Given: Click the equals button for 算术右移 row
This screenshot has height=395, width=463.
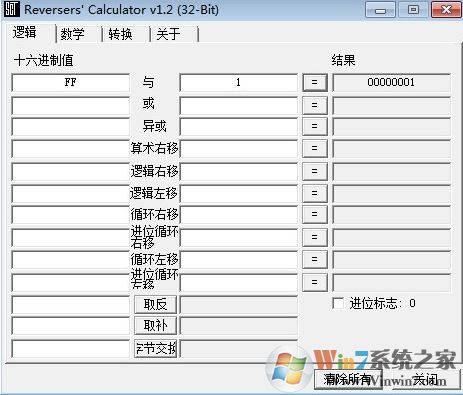Looking at the screenshot, I should pyautogui.click(x=314, y=148).
